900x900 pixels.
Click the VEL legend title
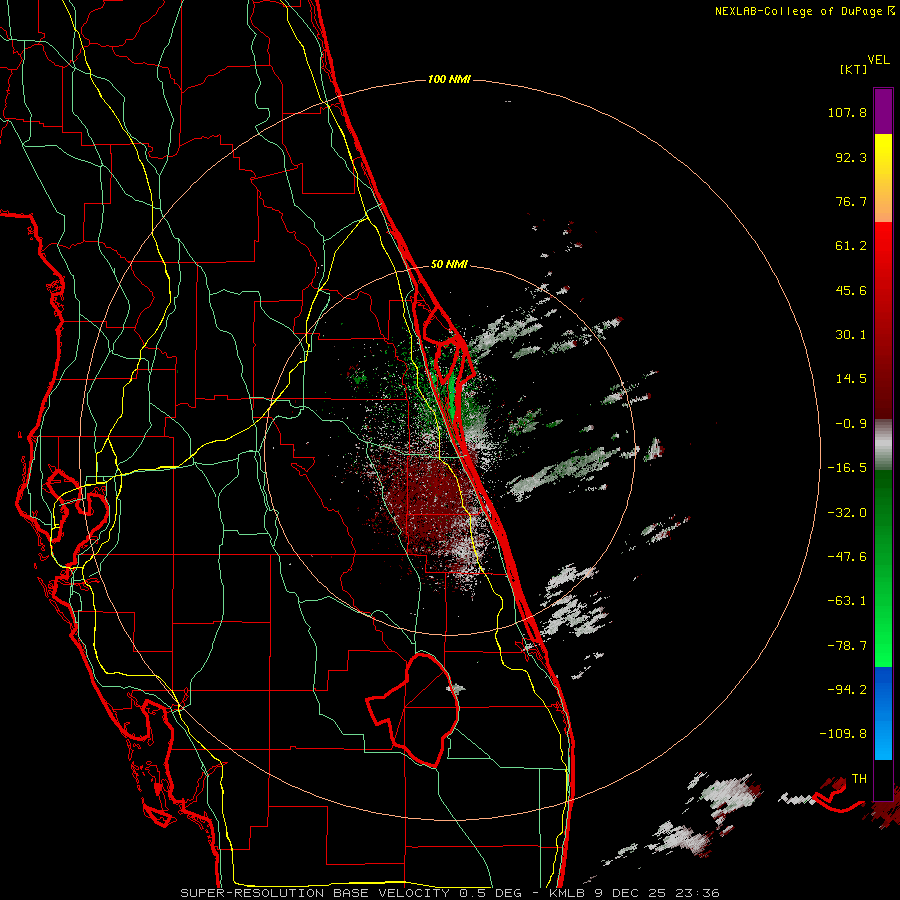click(x=878, y=60)
